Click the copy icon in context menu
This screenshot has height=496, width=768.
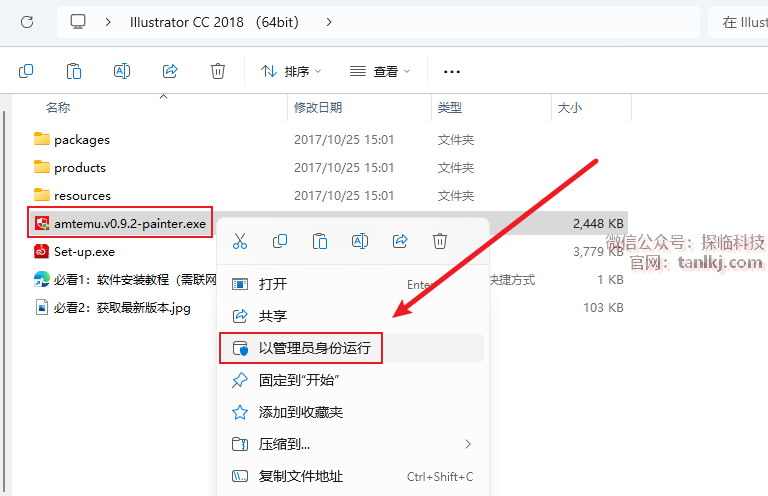(280, 241)
